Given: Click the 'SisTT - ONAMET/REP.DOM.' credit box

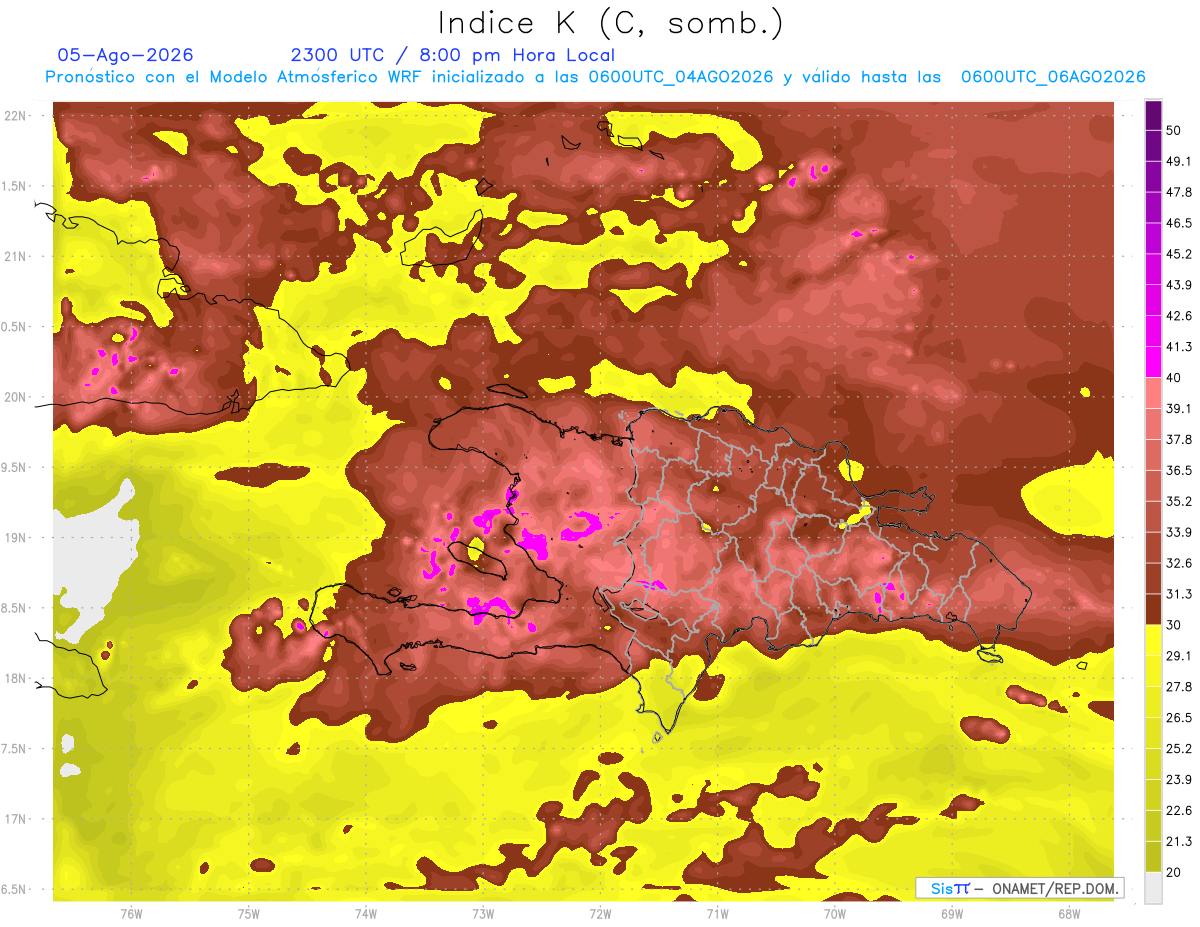Looking at the screenshot, I should pos(1019,888).
